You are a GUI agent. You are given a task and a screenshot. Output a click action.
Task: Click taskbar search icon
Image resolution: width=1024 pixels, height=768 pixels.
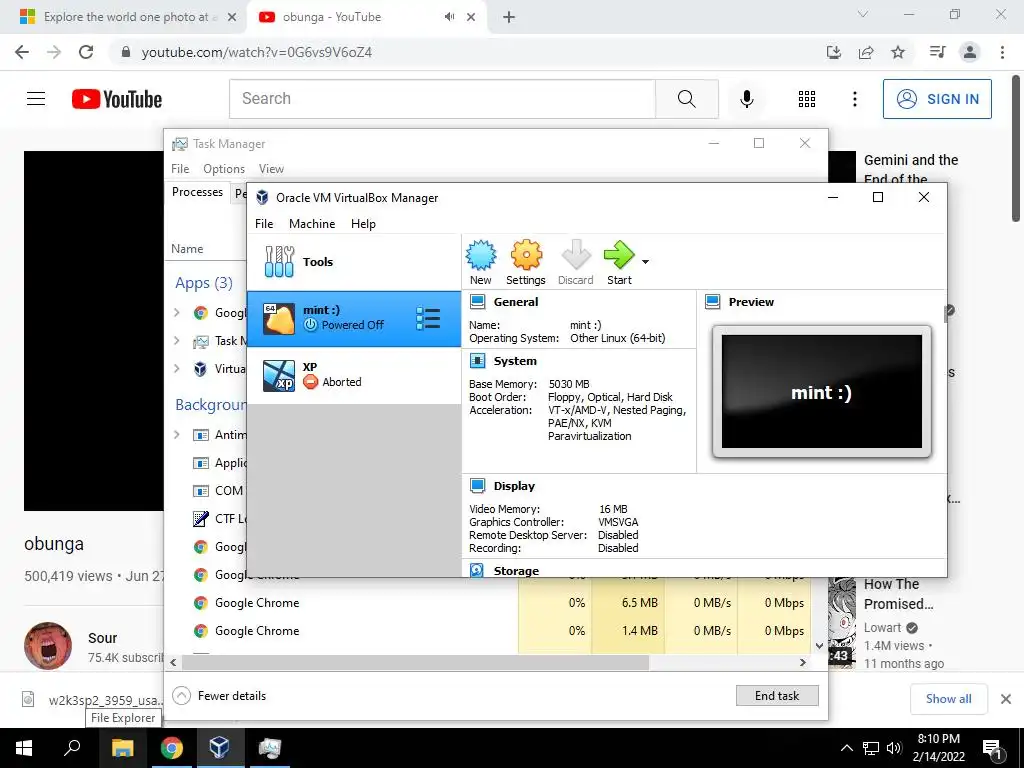(x=71, y=747)
